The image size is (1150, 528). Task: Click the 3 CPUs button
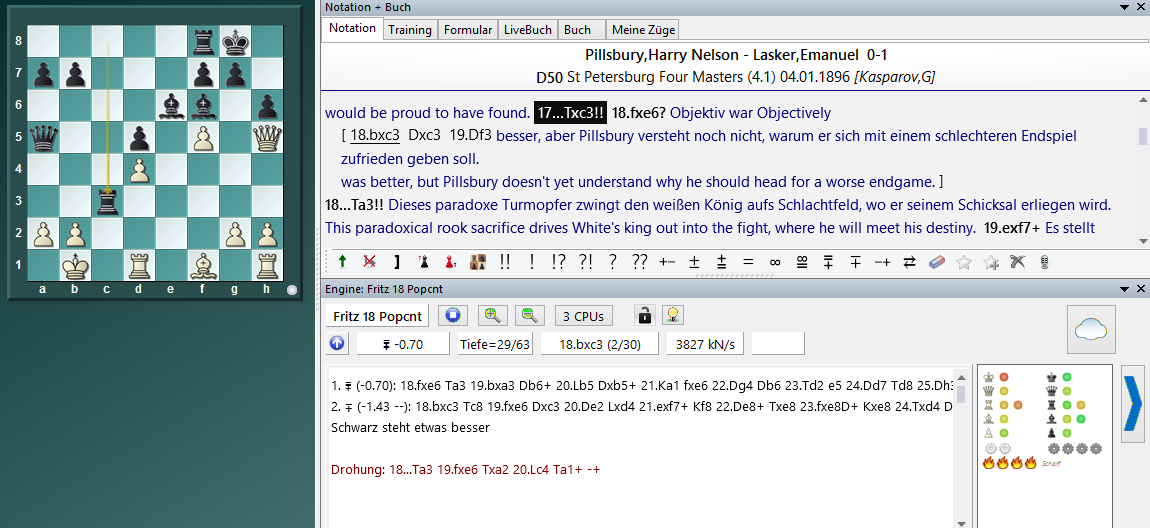583,316
